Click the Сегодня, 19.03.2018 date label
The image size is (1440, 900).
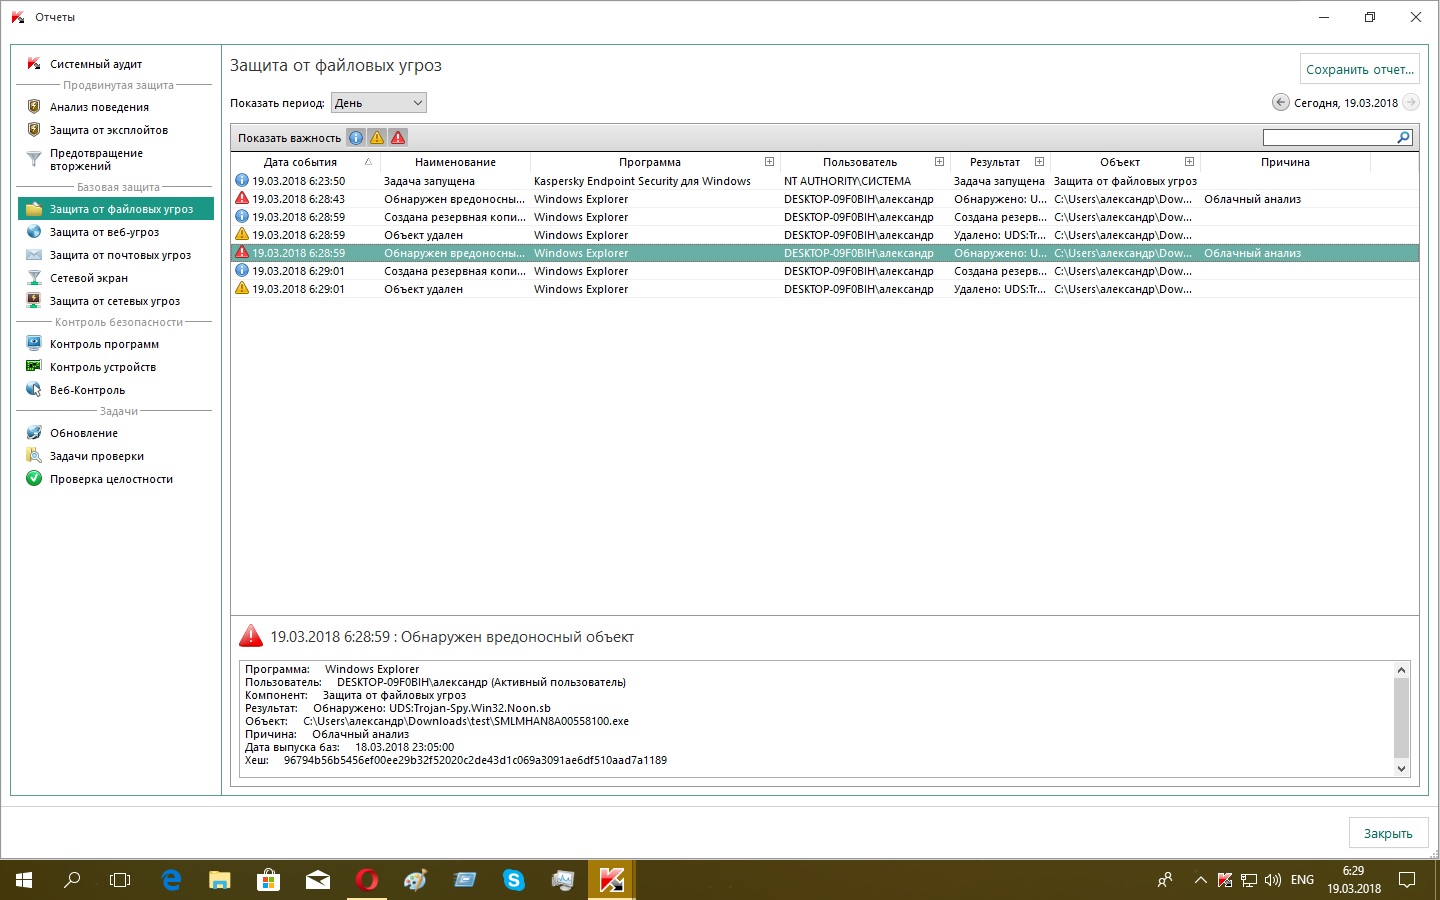tap(1346, 103)
